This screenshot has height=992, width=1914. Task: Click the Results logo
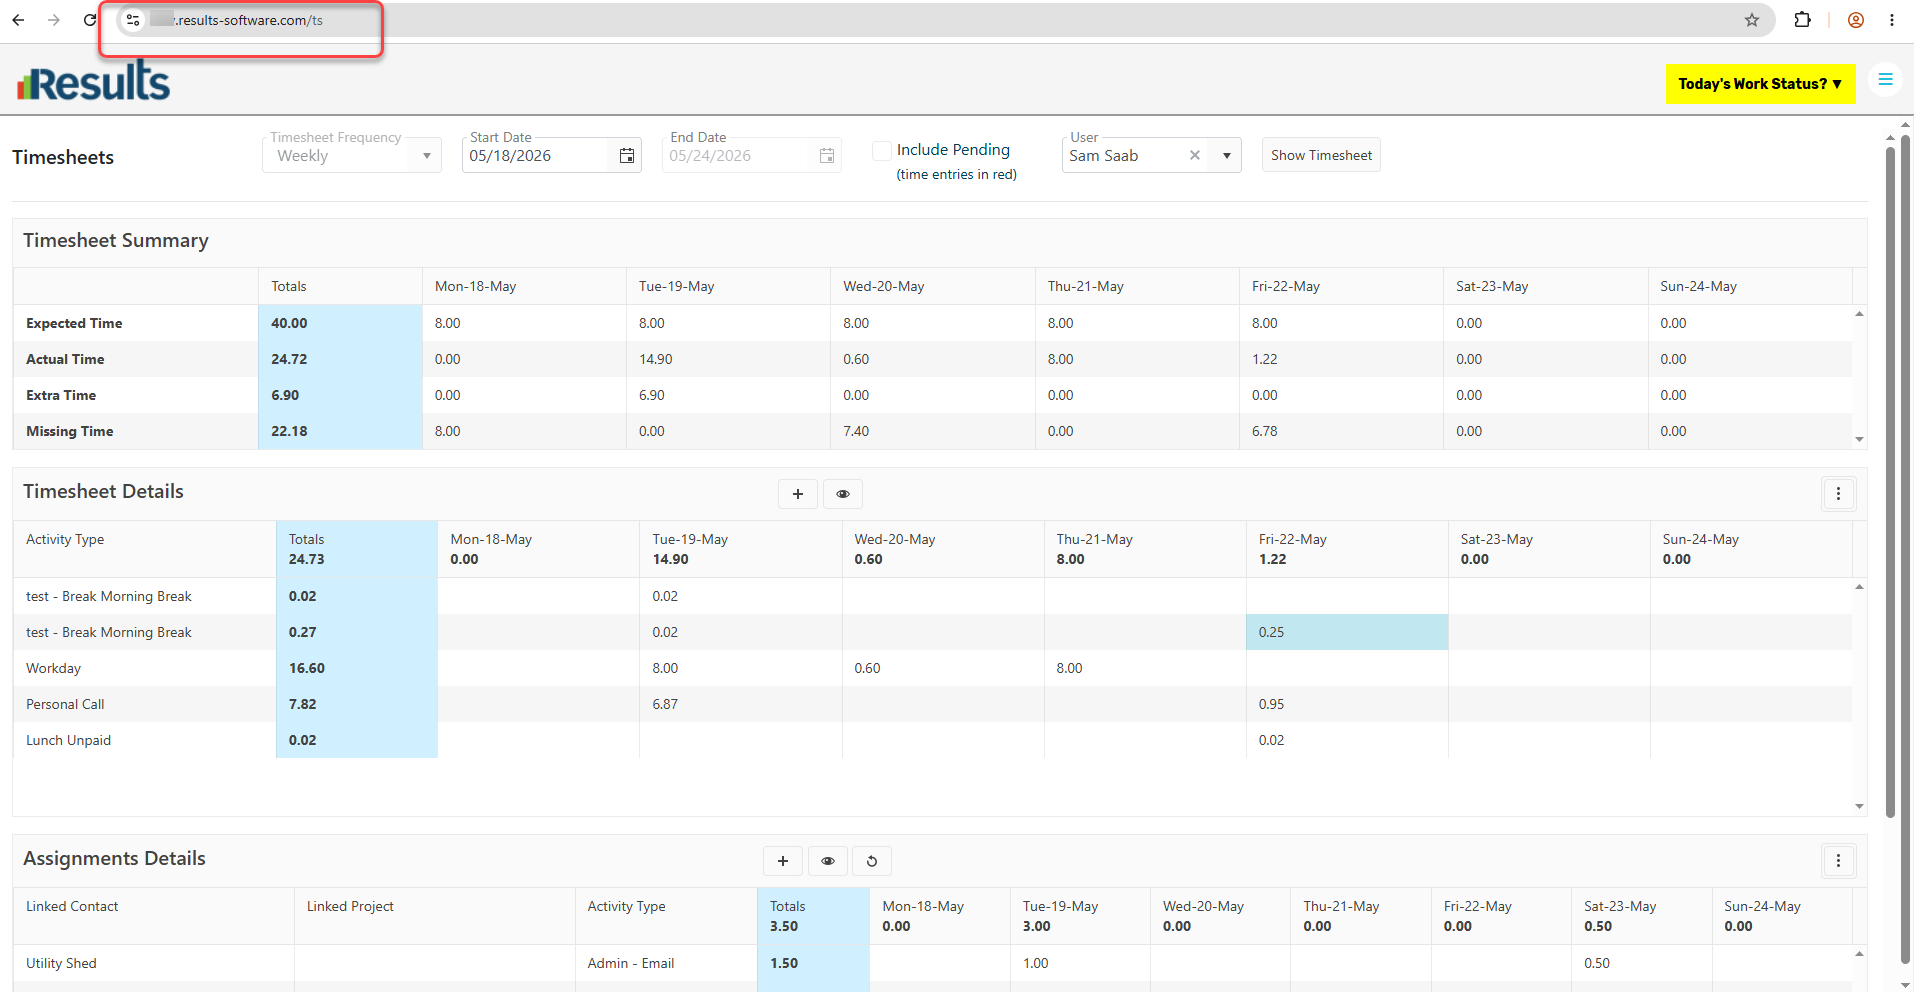click(x=94, y=81)
